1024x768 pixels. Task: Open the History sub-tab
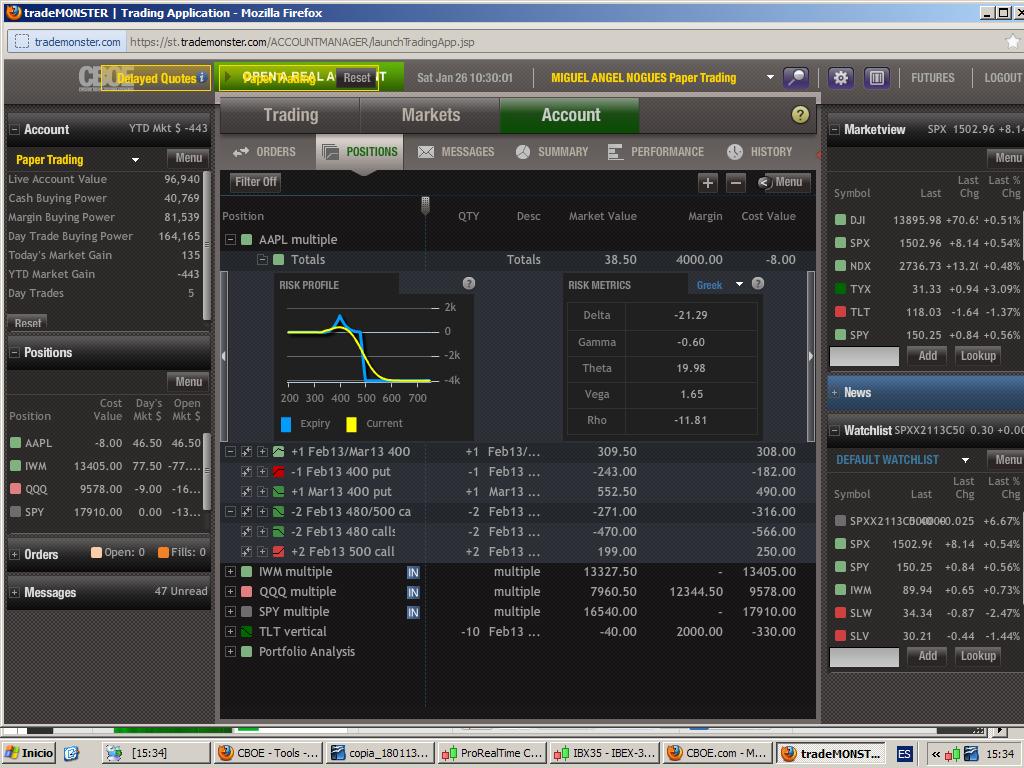click(x=760, y=152)
